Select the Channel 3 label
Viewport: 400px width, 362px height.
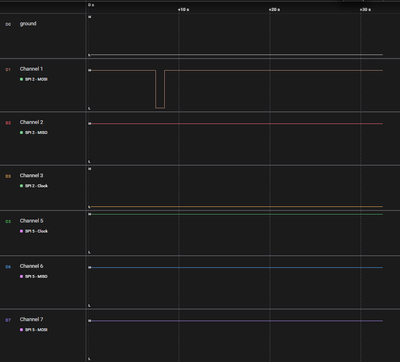[31, 175]
